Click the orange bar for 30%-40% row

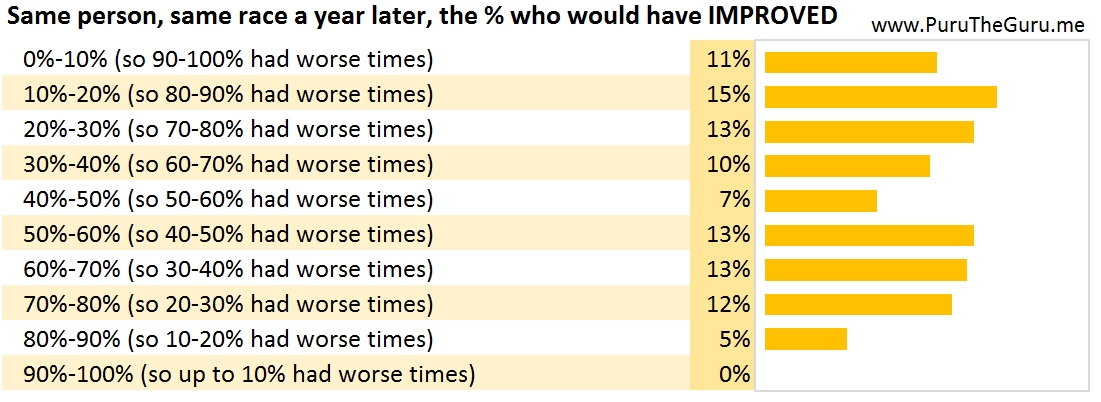(x=847, y=166)
